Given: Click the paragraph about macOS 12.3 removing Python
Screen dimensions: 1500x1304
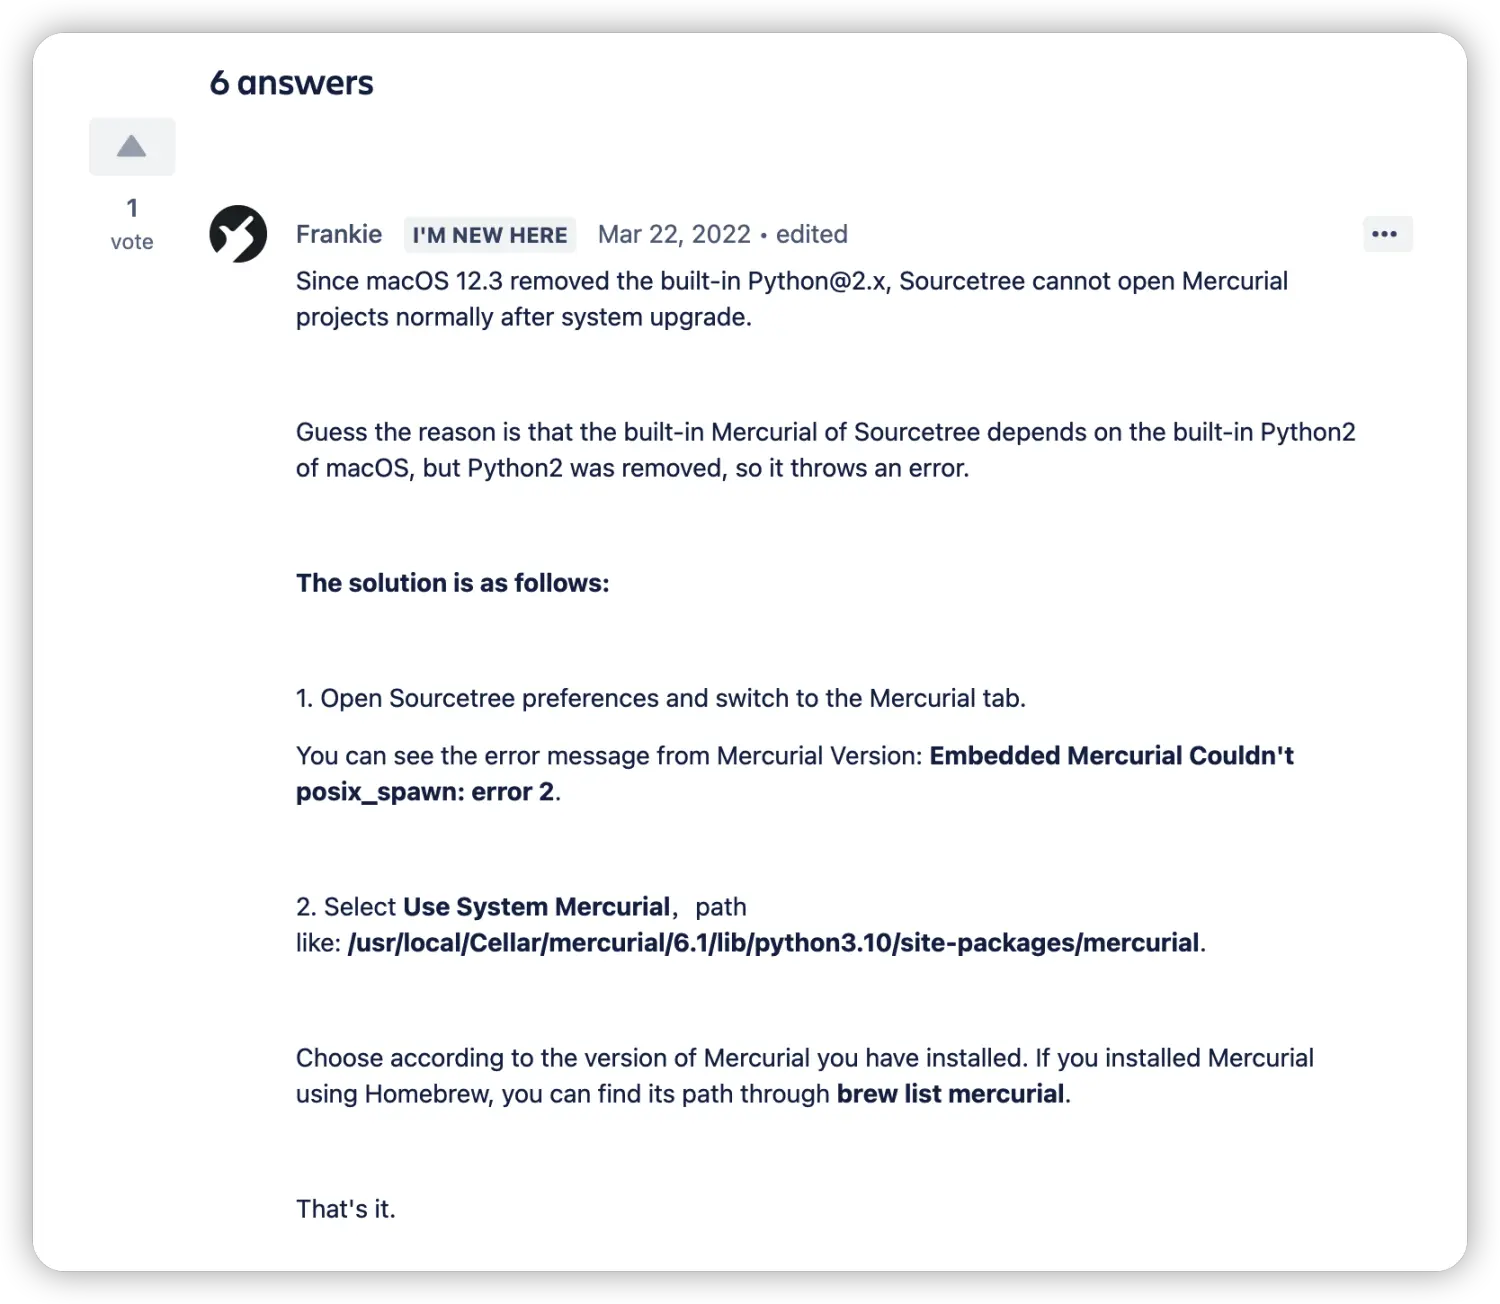Looking at the screenshot, I should (x=792, y=299).
